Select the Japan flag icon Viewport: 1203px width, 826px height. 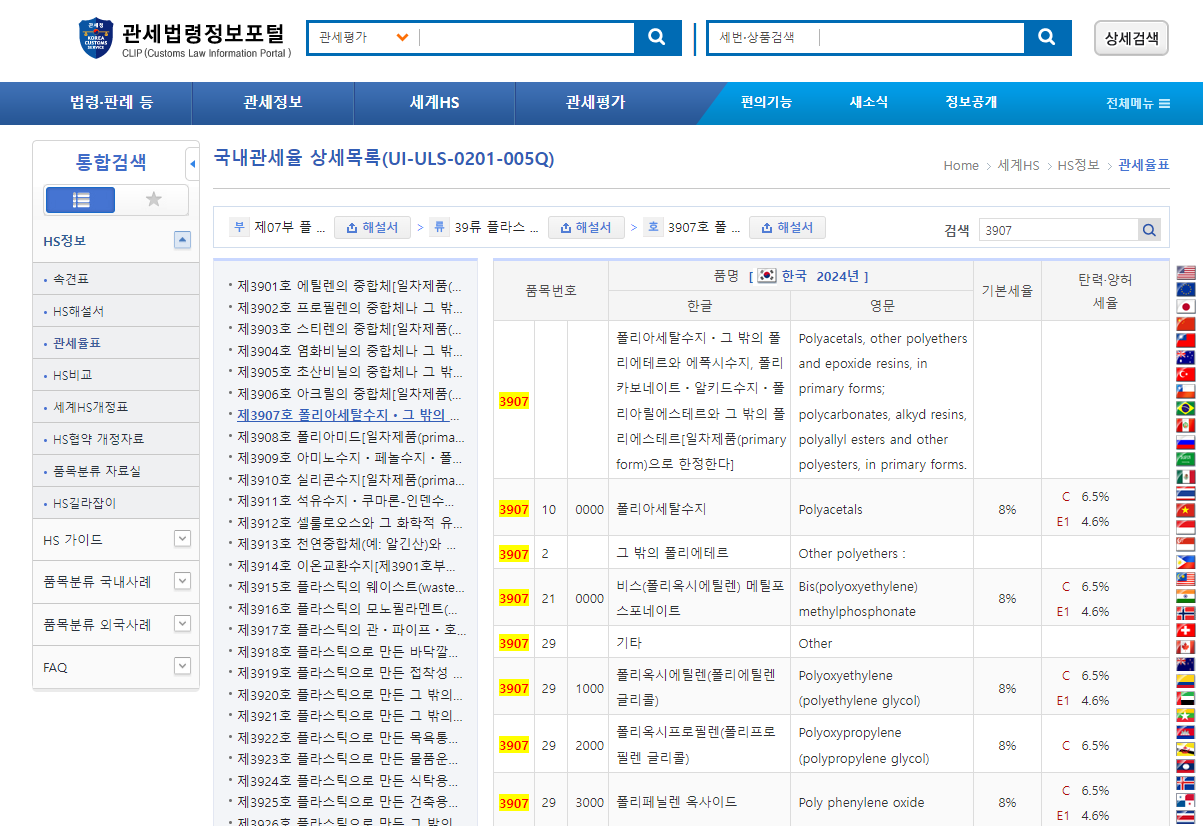[1186, 306]
